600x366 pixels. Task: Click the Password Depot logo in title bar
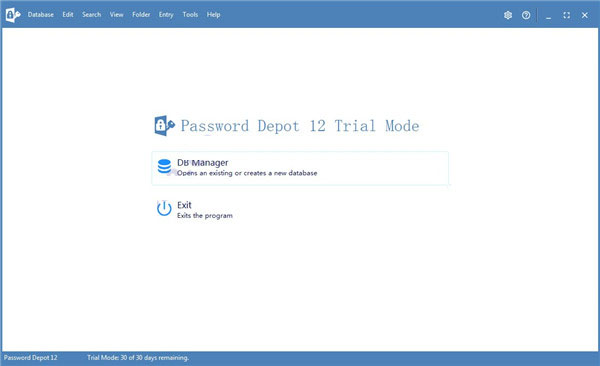tap(13, 15)
